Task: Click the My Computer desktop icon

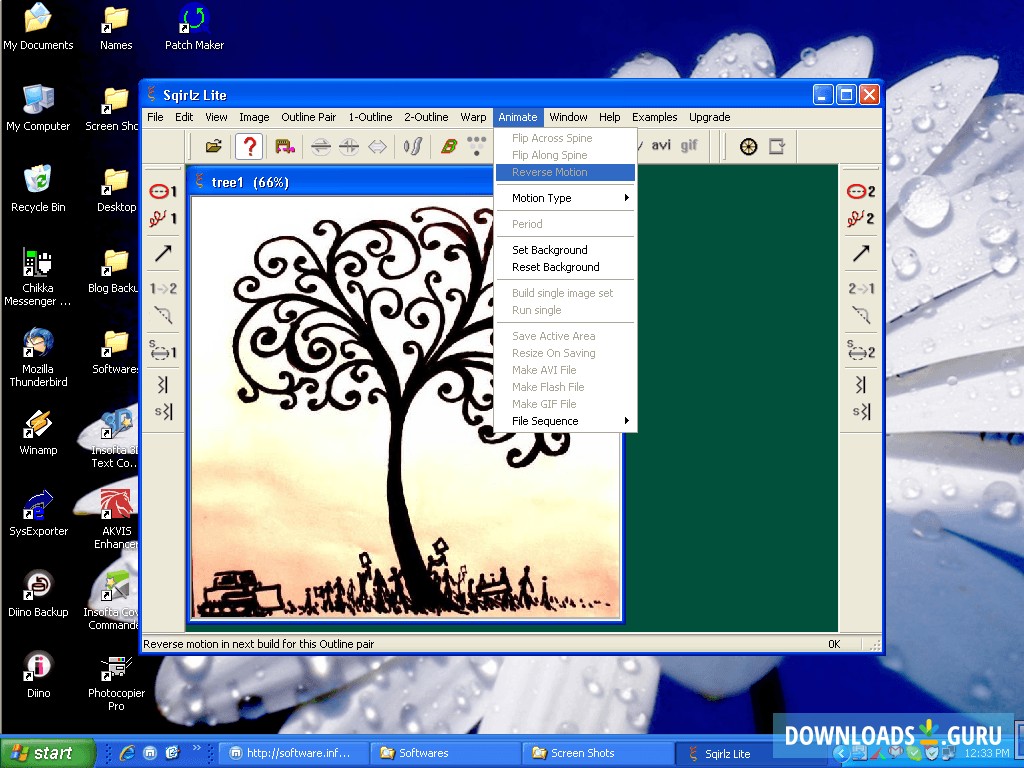Action: click(38, 108)
